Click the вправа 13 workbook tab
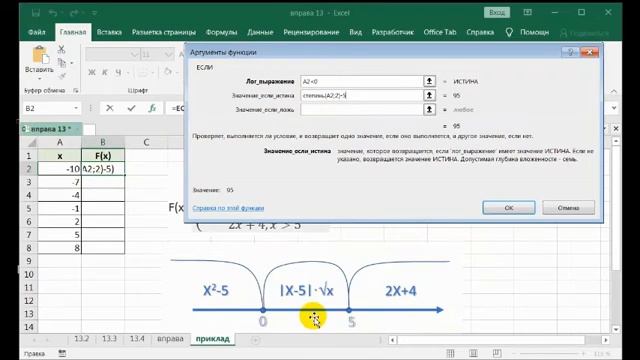The width and height of the screenshot is (640, 360). click(x=51, y=129)
